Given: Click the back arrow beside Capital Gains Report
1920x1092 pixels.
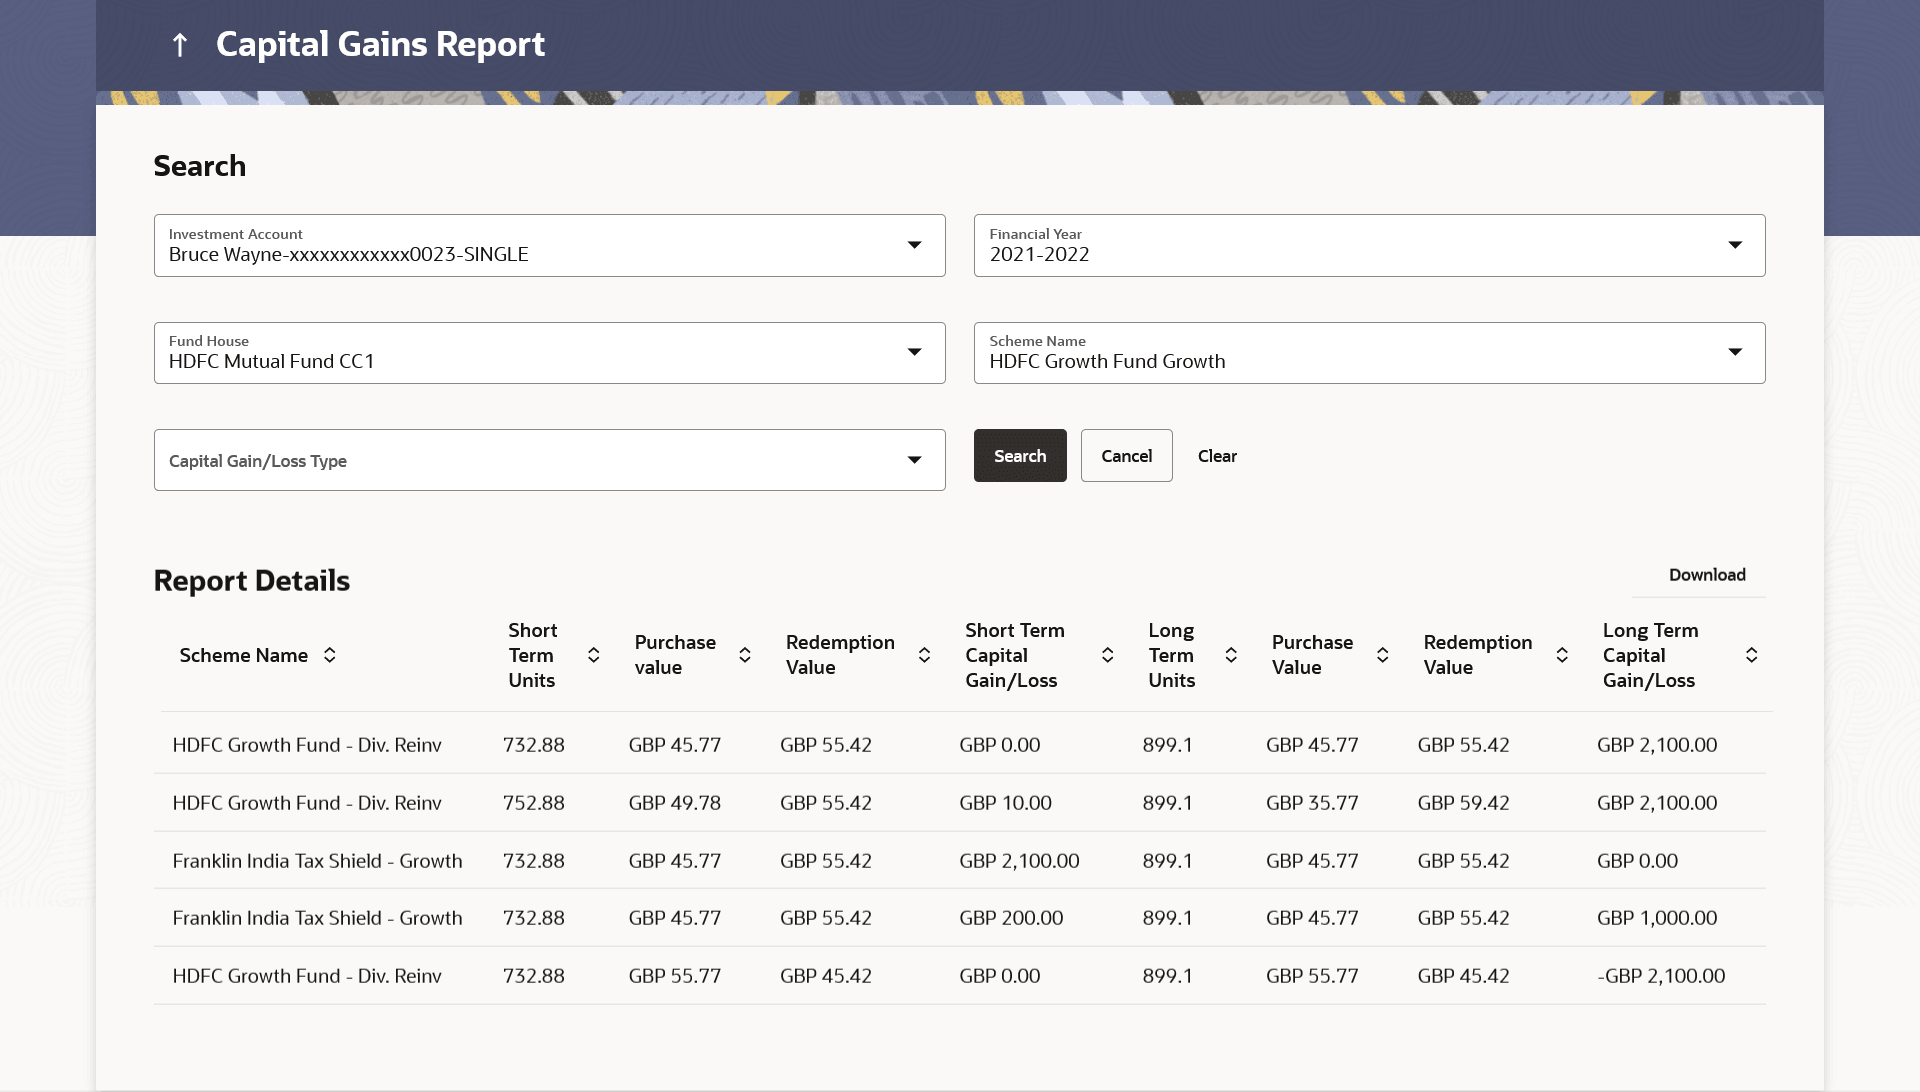Looking at the screenshot, I should pyautogui.click(x=180, y=45).
